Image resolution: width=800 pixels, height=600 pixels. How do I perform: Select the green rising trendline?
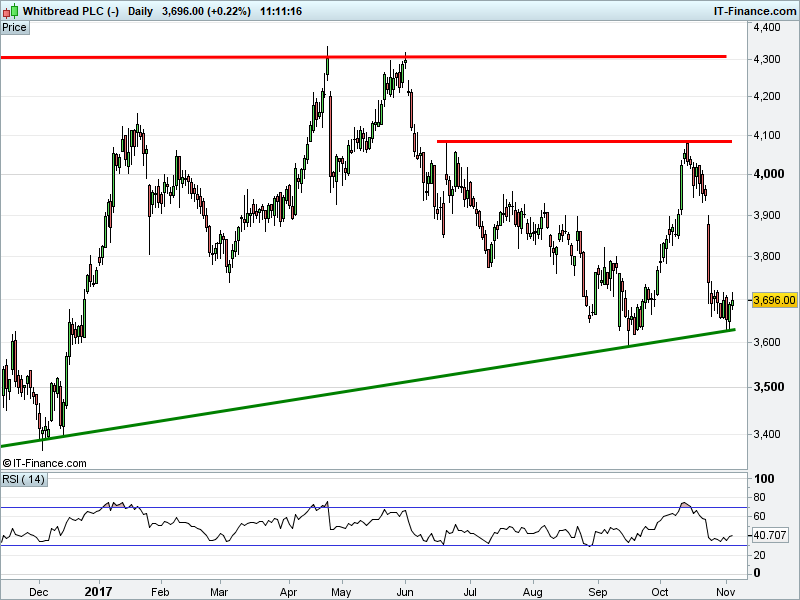pyautogui.click(x=367, y=388)
